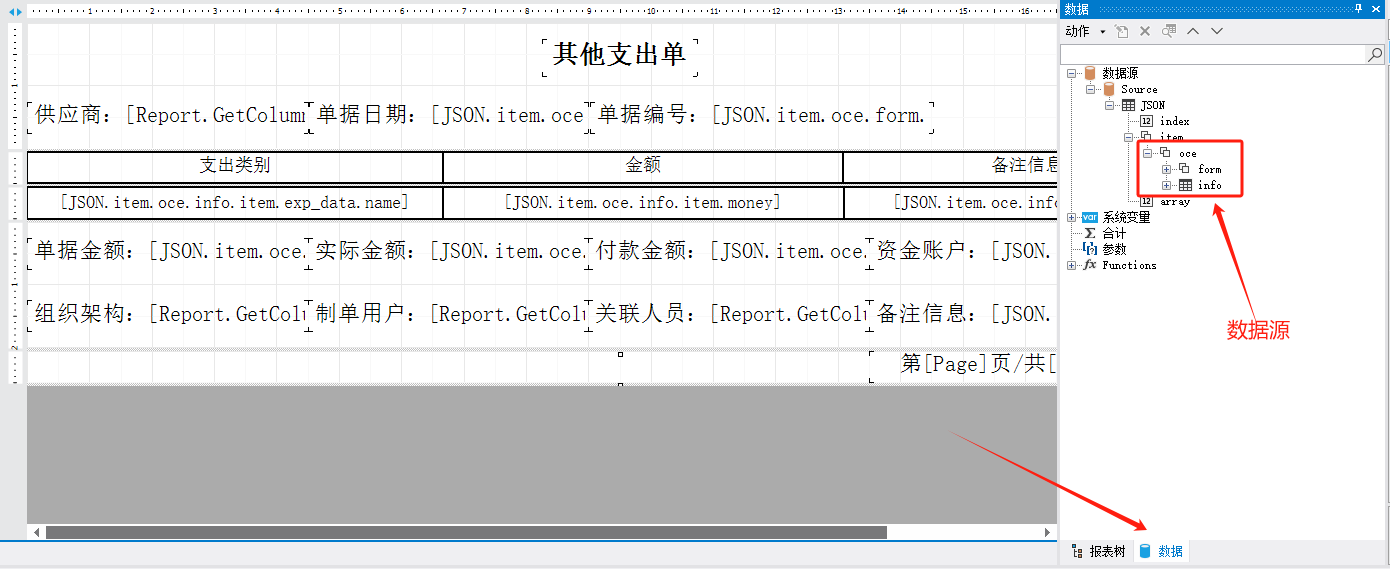Select the info.item.money data cell
The width and height of the screenshot is (1390, 569).
click(x=643, y=203)
